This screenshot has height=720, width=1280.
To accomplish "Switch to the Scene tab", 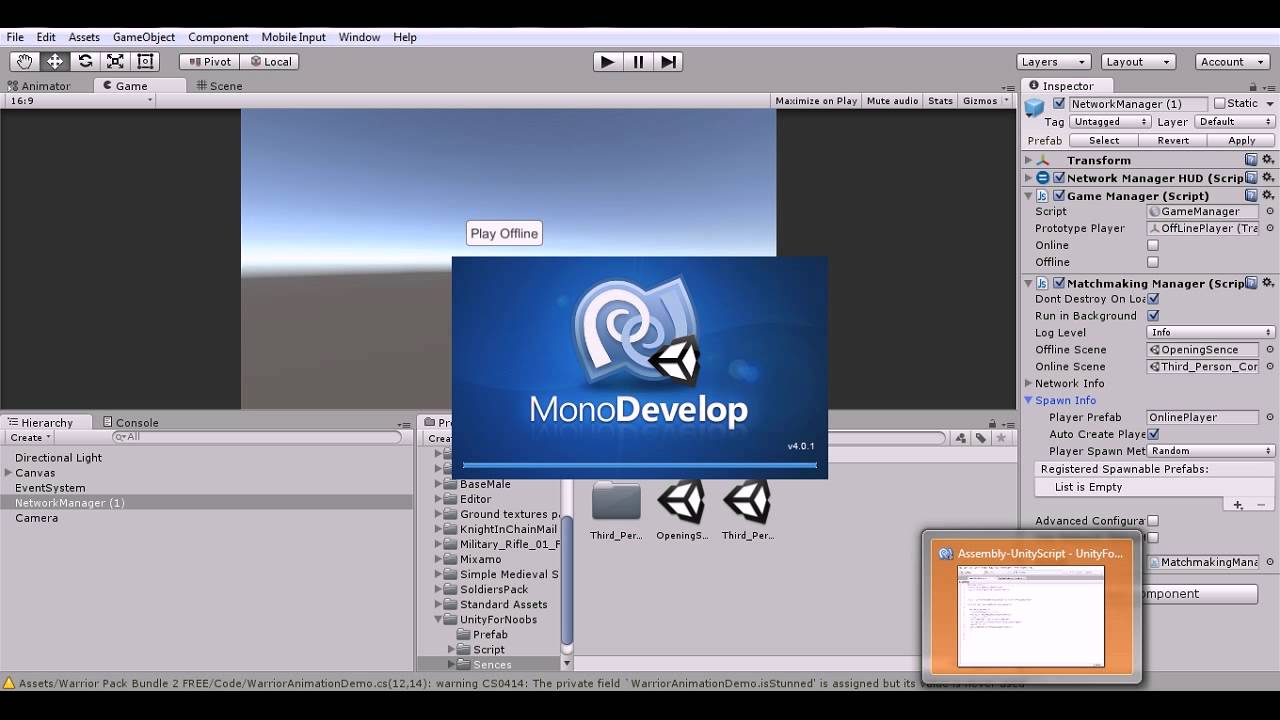I will pyautogui.click(x=219, y=86).
